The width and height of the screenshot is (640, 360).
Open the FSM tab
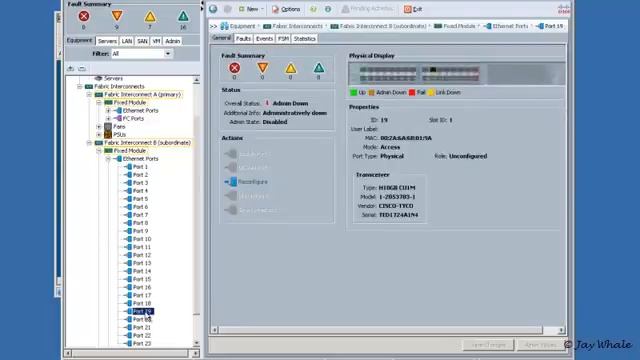[x=283, y=38]
